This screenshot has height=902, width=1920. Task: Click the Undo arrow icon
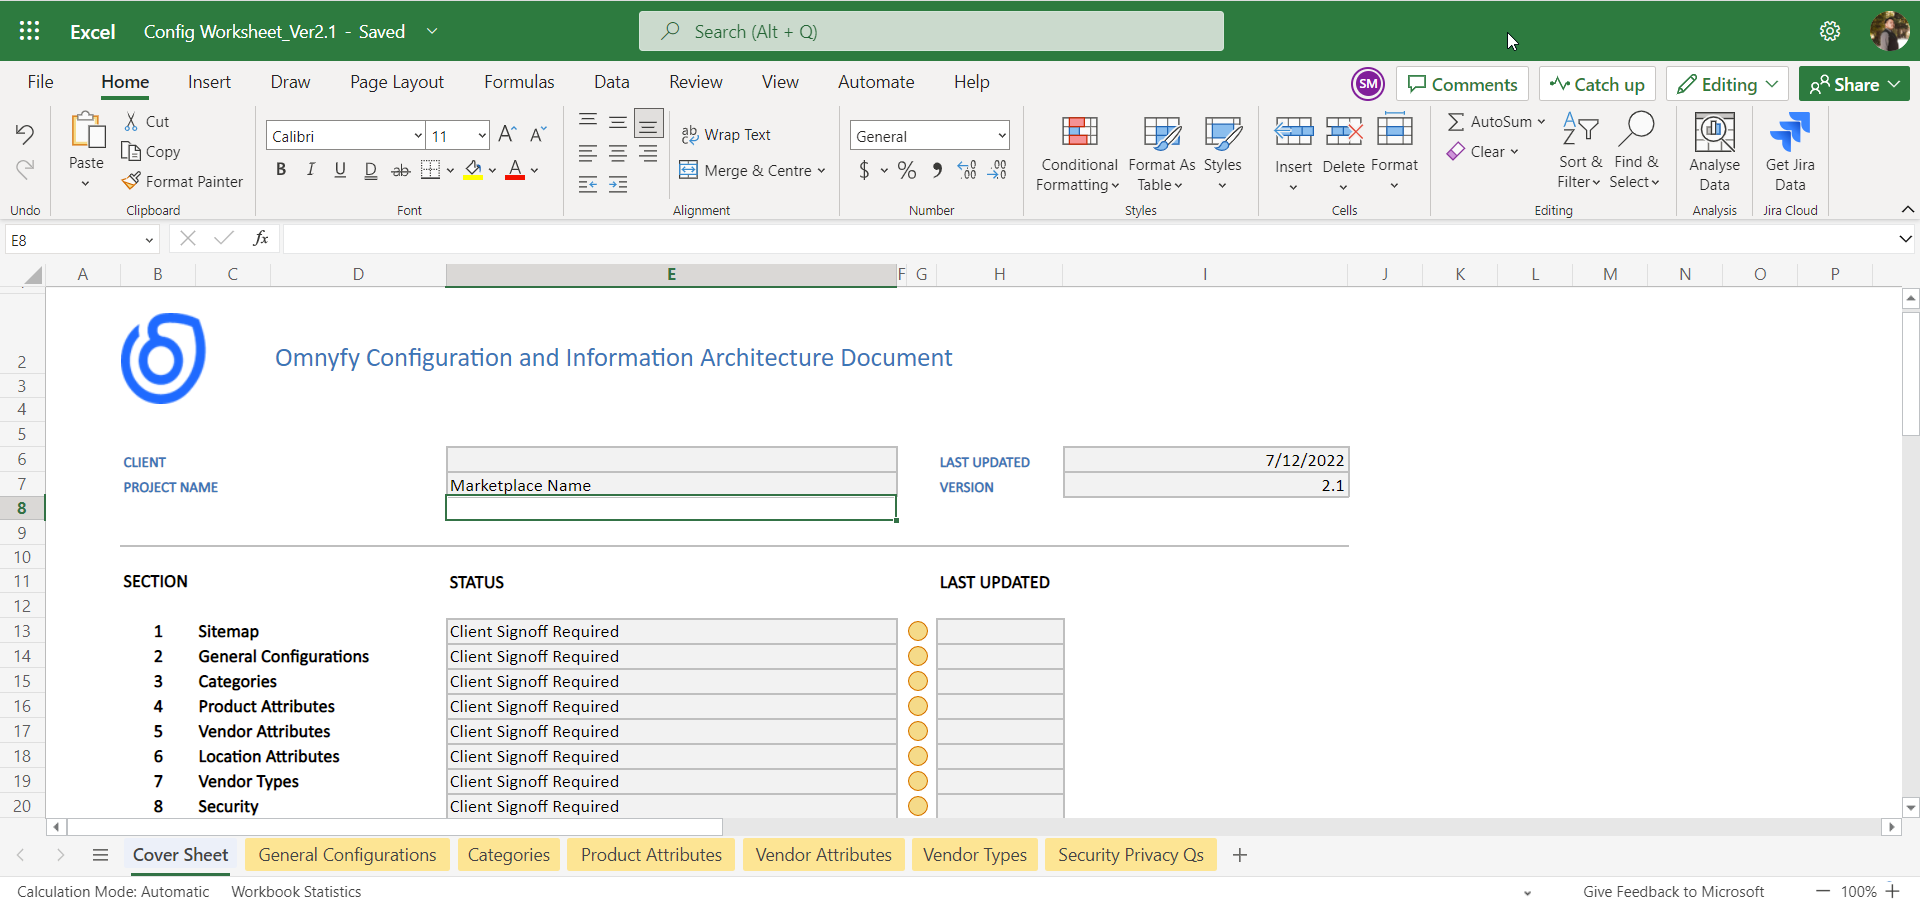pyautogui.click(x=25, y=133)
